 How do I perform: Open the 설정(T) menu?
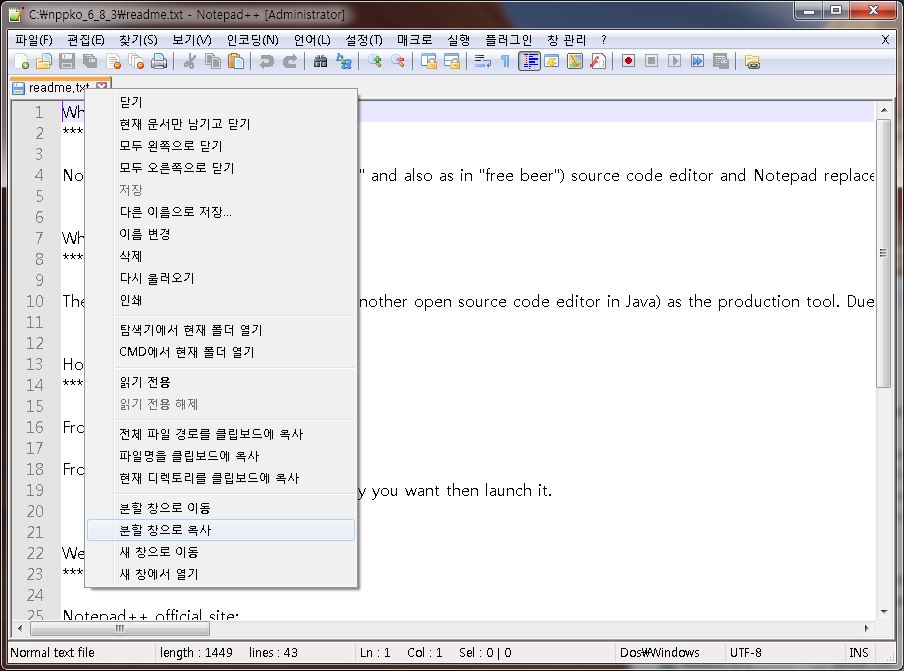[x=364, y=40]
